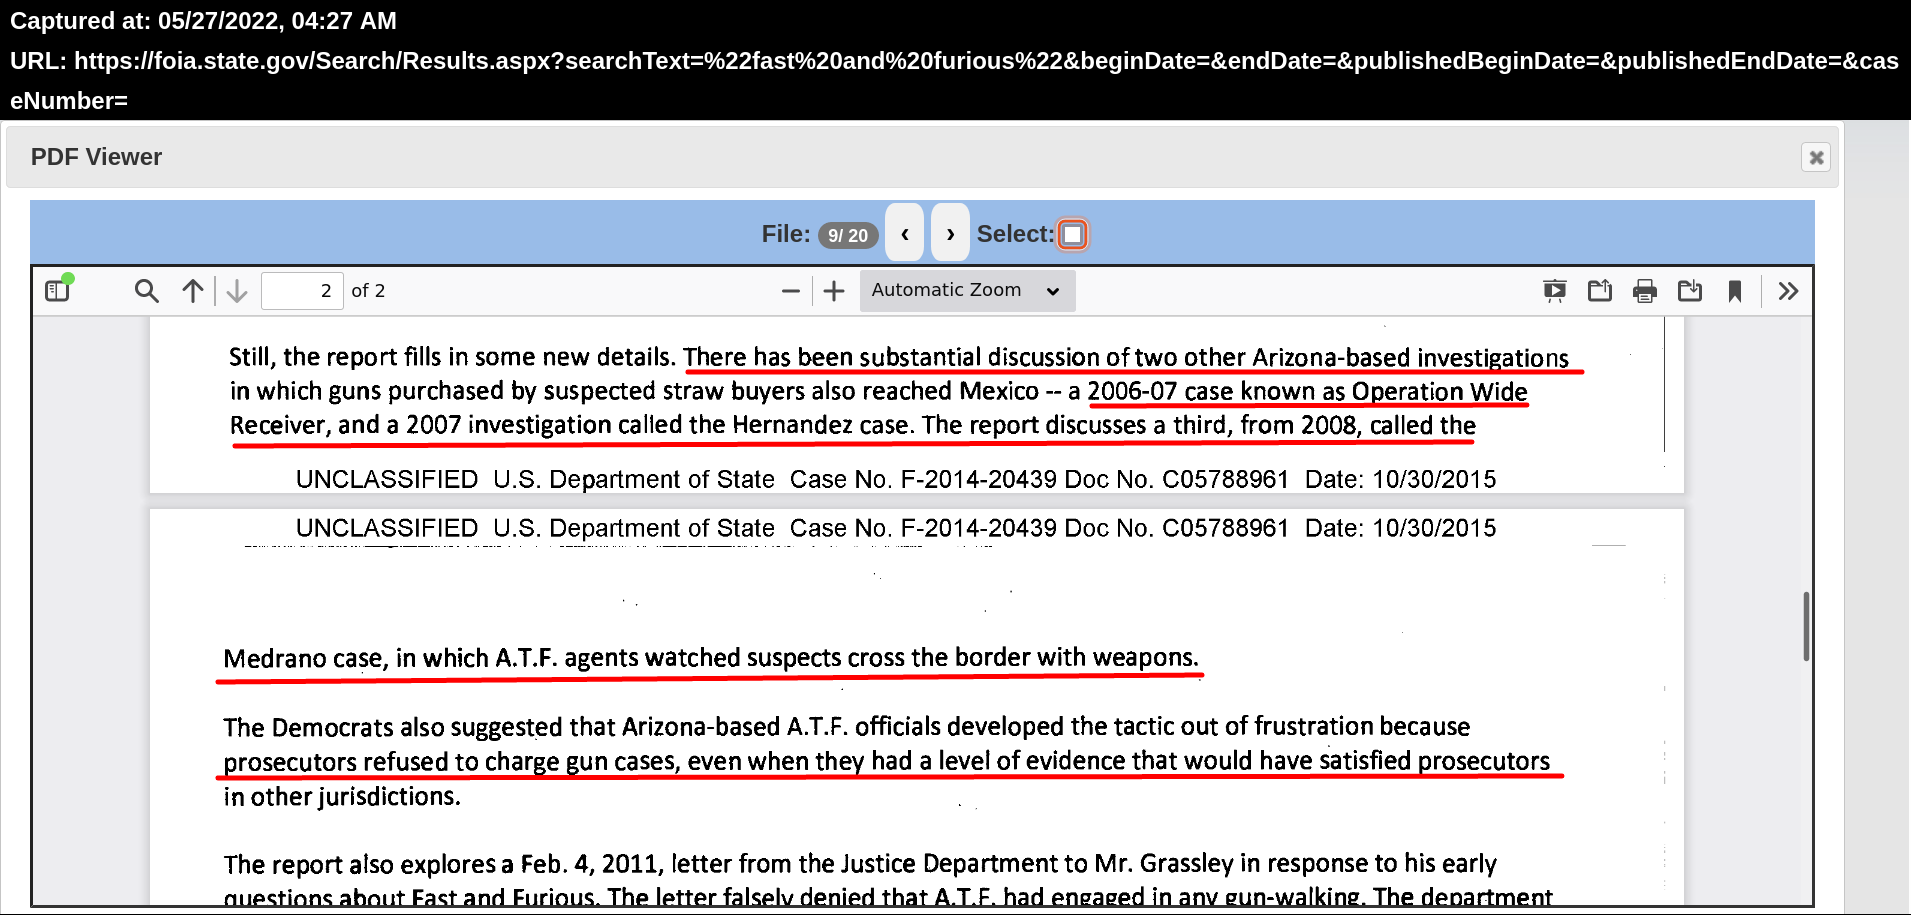Click text 'in other jurisdictions.'
The image size is (1911, 915).
point(342,797)
